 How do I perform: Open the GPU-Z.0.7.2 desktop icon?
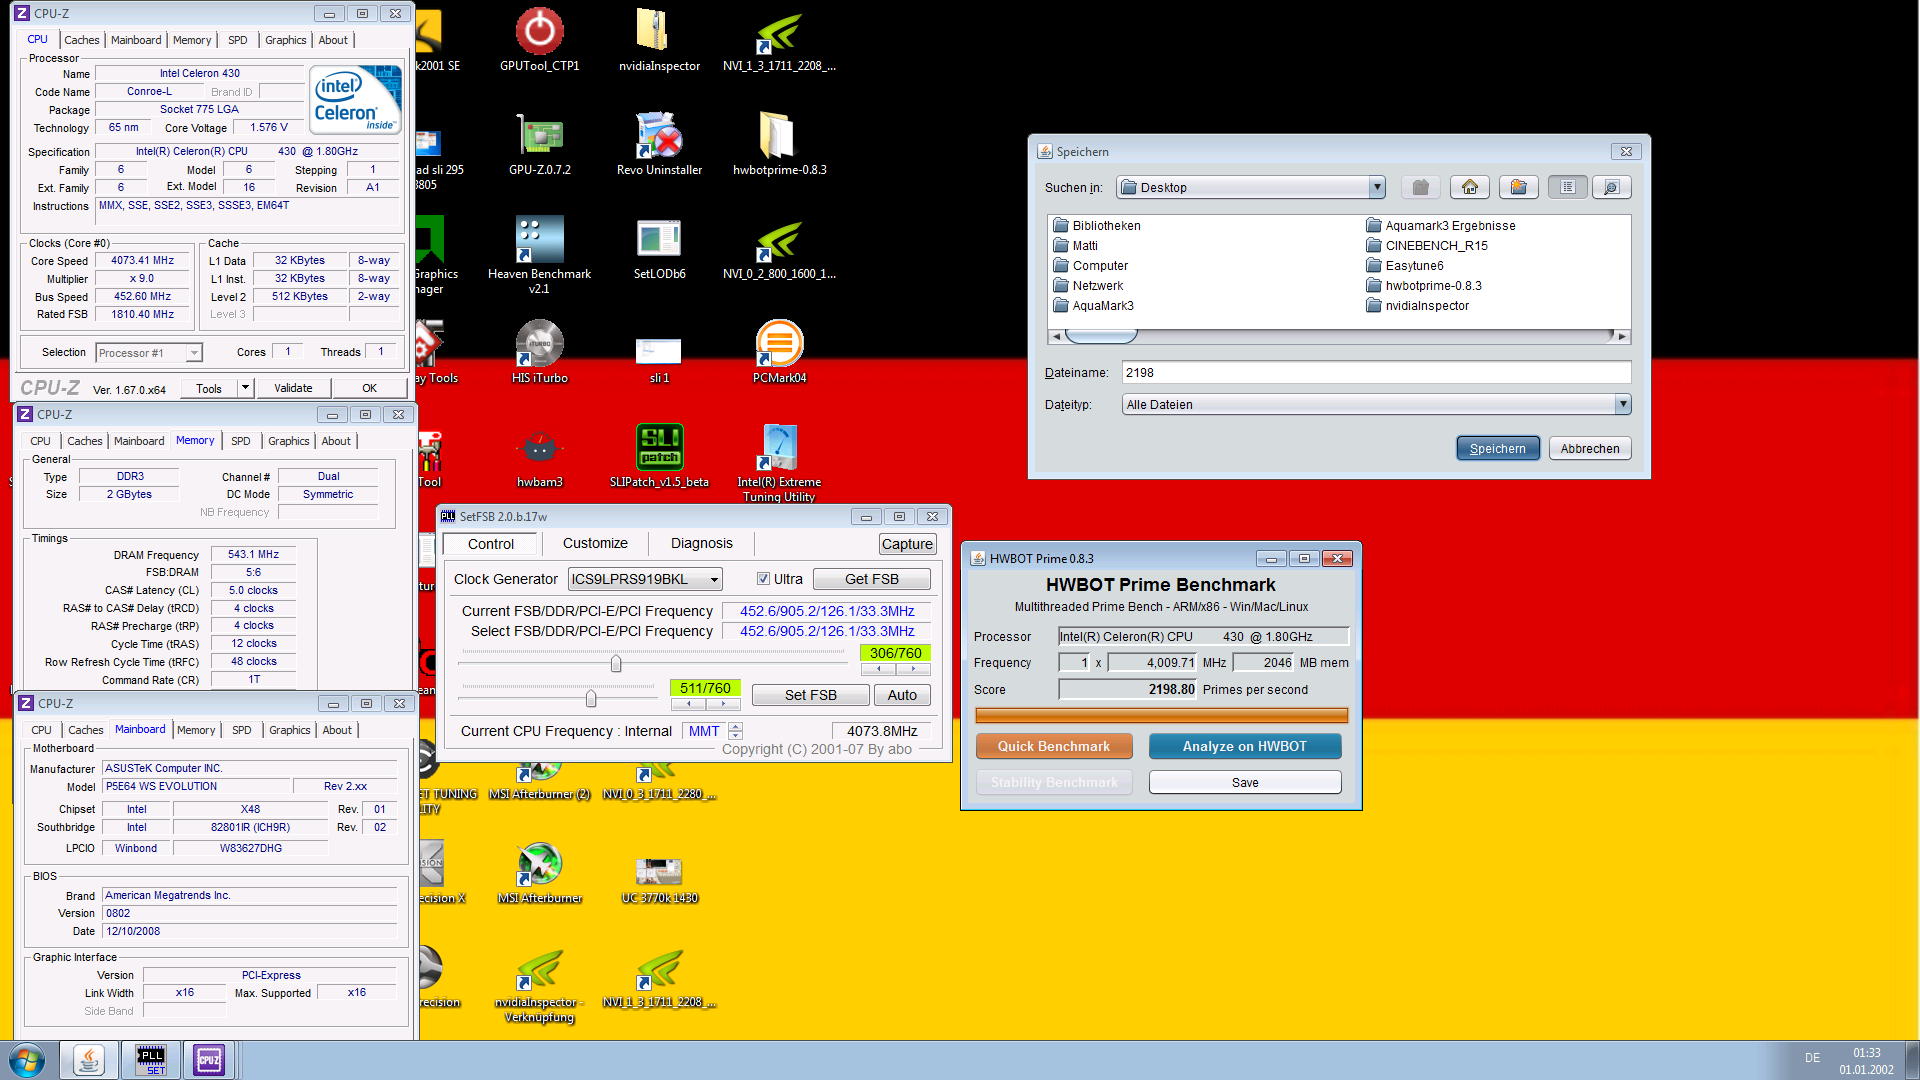[539, 144]
